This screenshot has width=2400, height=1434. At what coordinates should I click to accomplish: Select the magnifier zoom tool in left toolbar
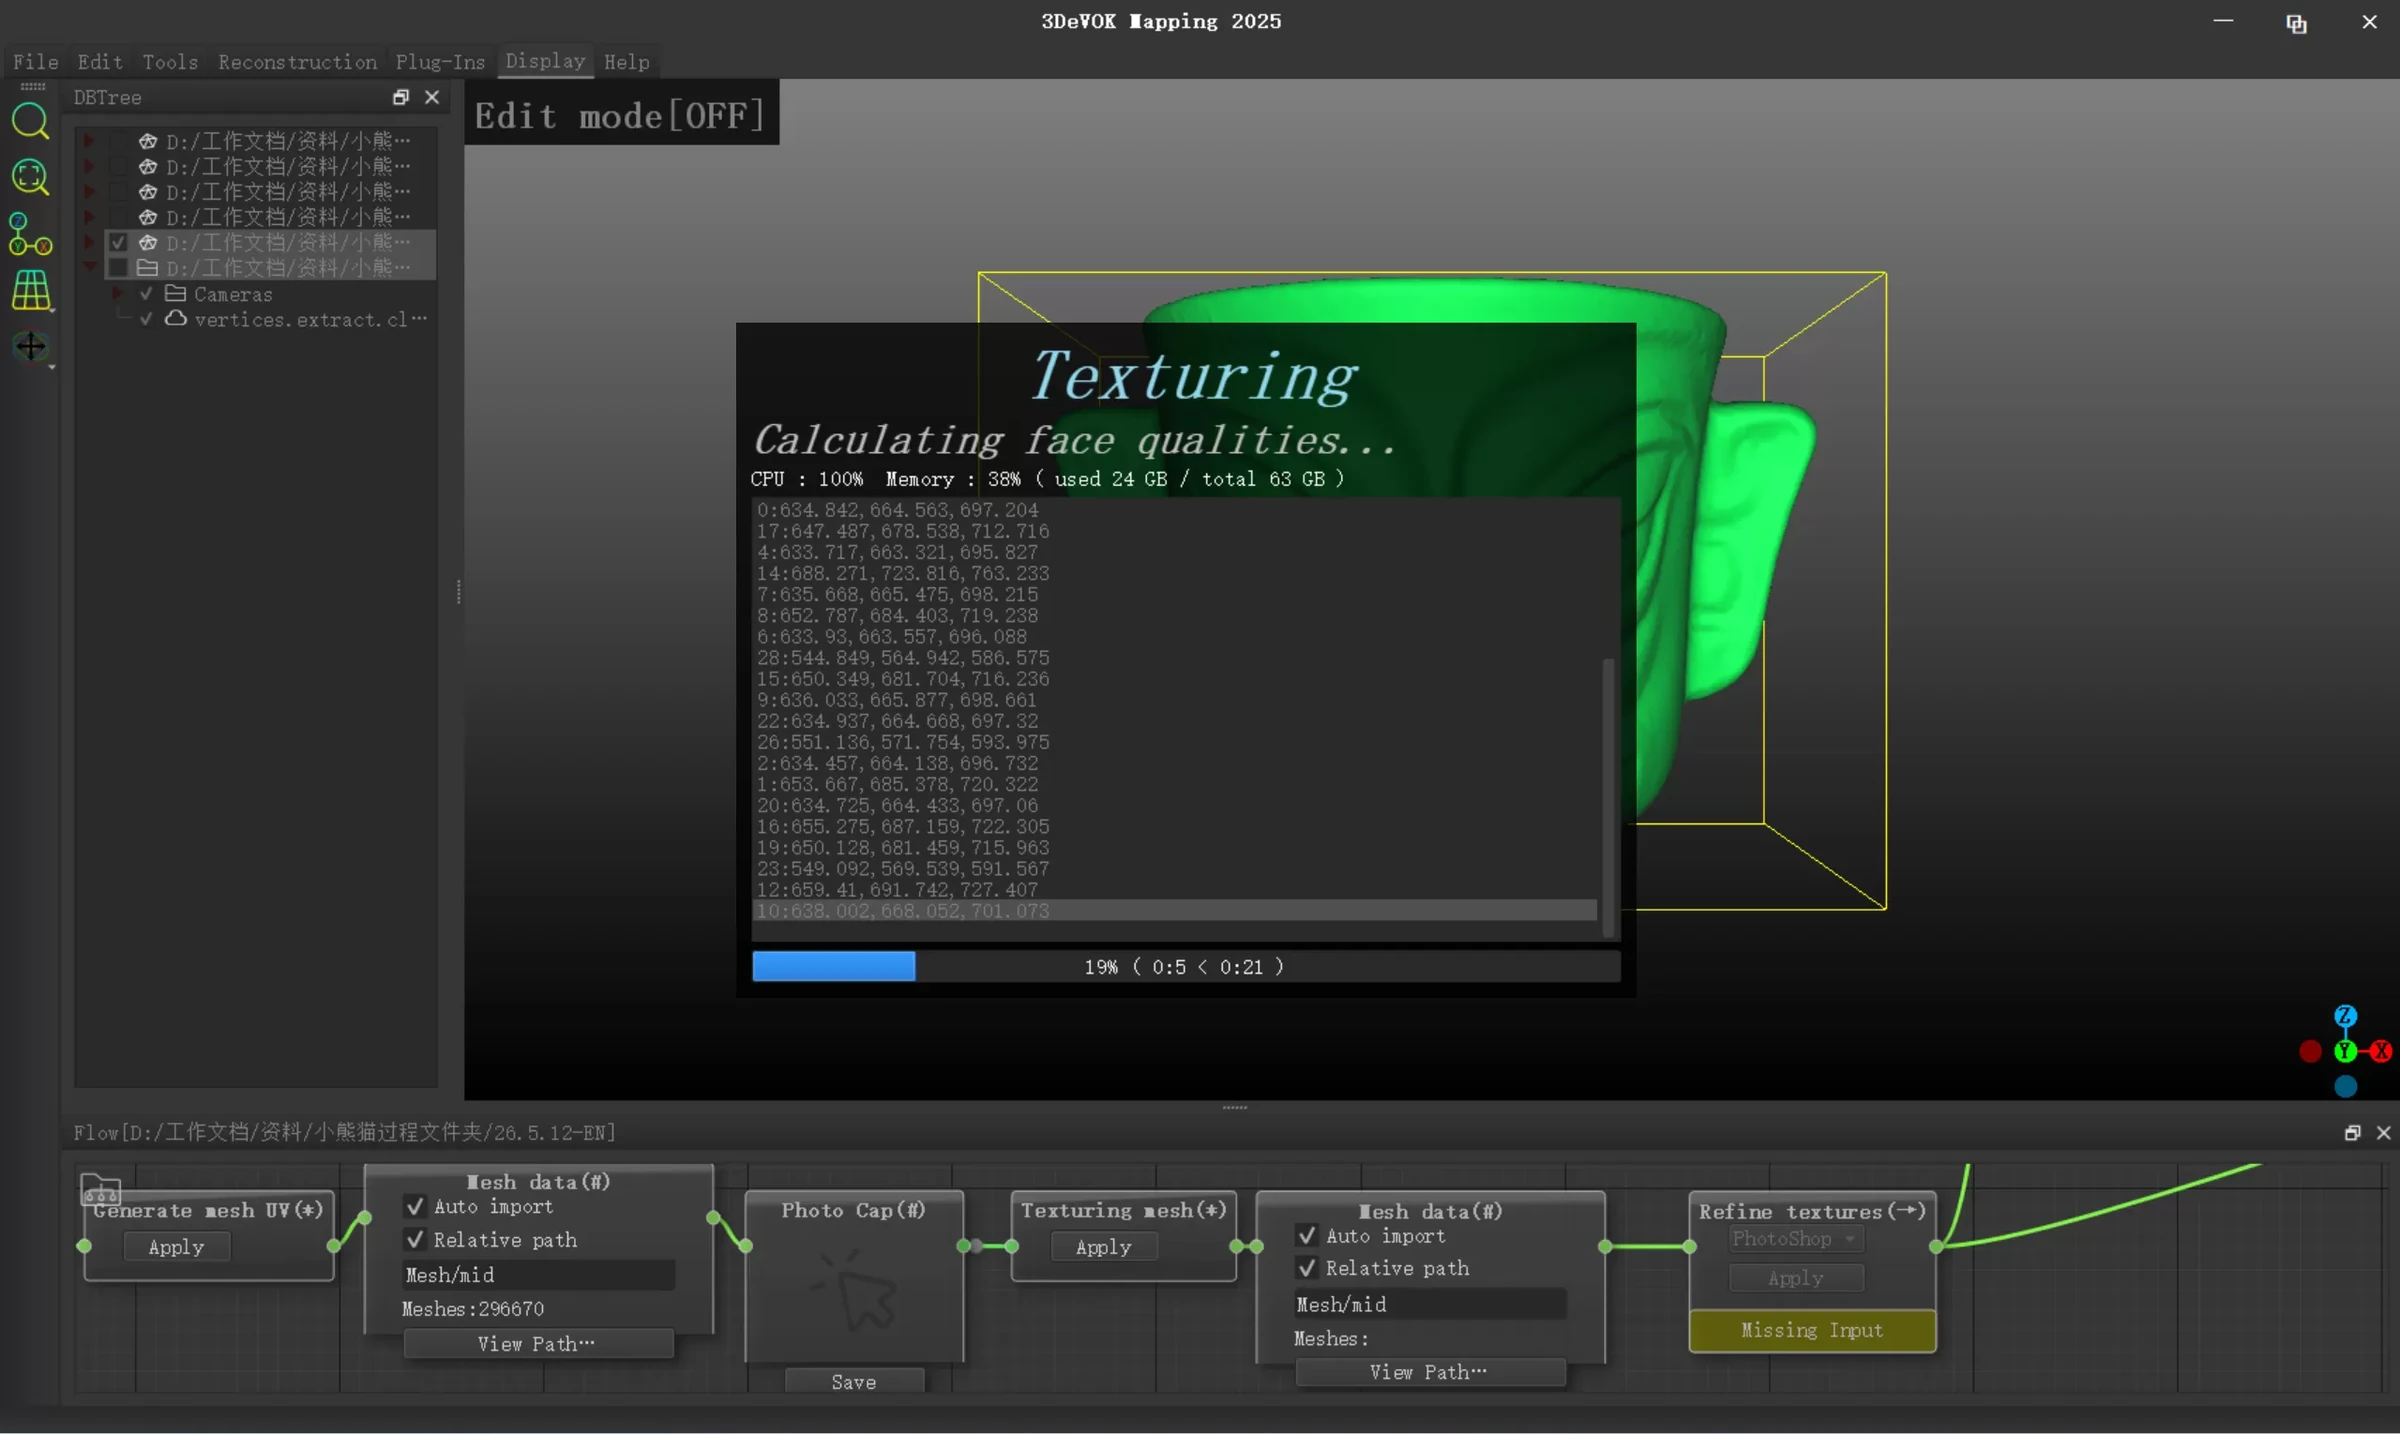tap(30, 122)
